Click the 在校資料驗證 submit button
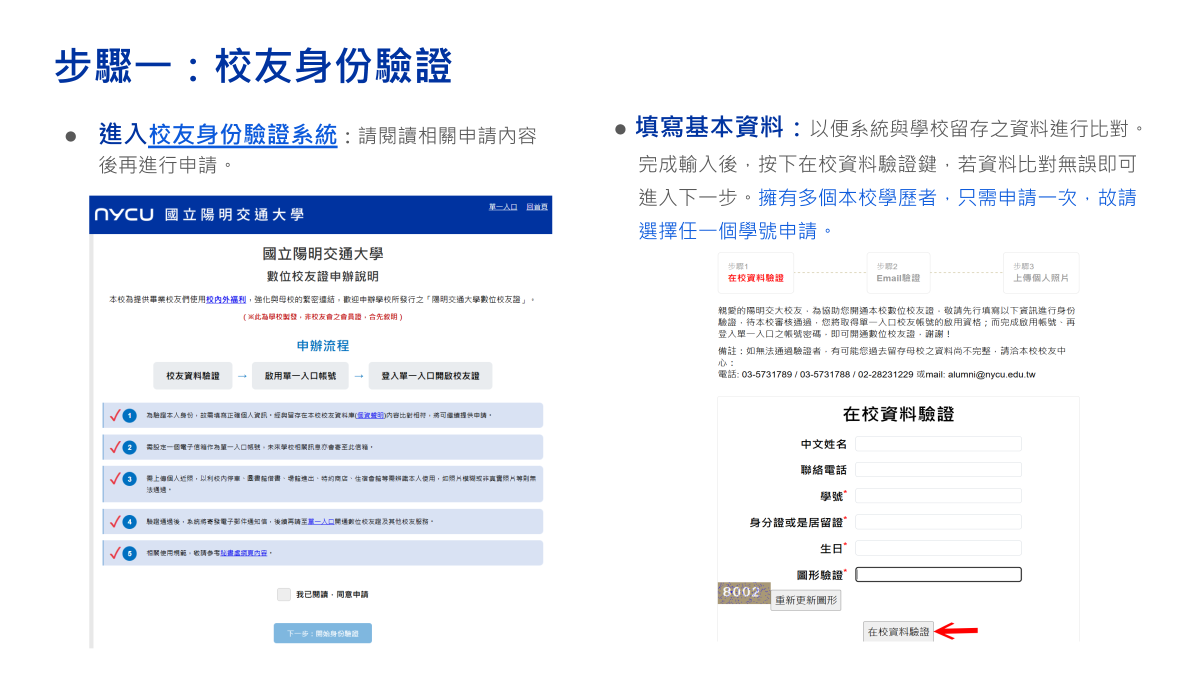This screenshot has width=1200, height=675. pos(900,633)
